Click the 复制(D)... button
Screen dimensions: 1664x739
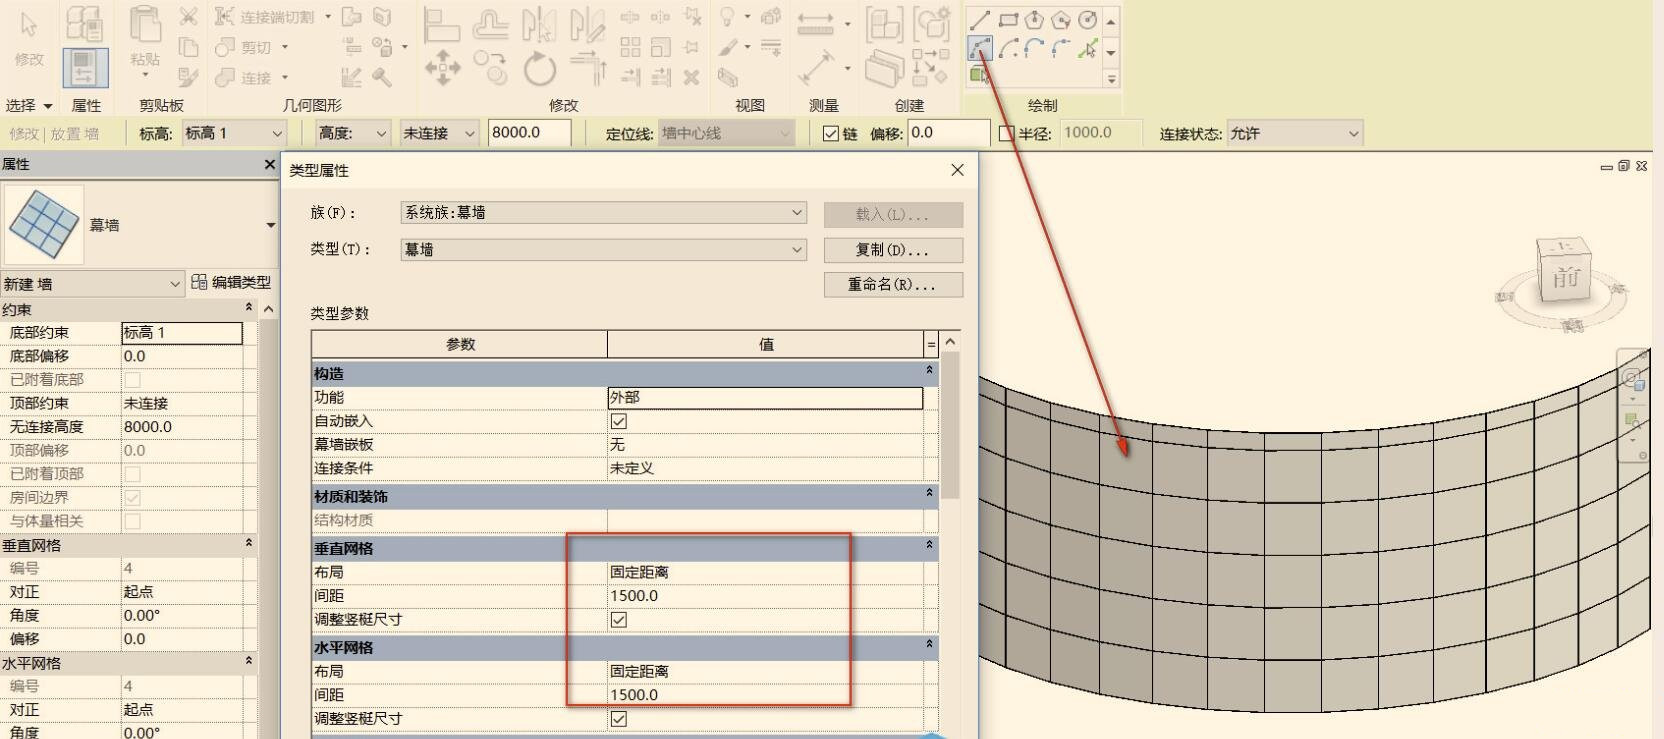pyautogui.click(x=893, y=250)
